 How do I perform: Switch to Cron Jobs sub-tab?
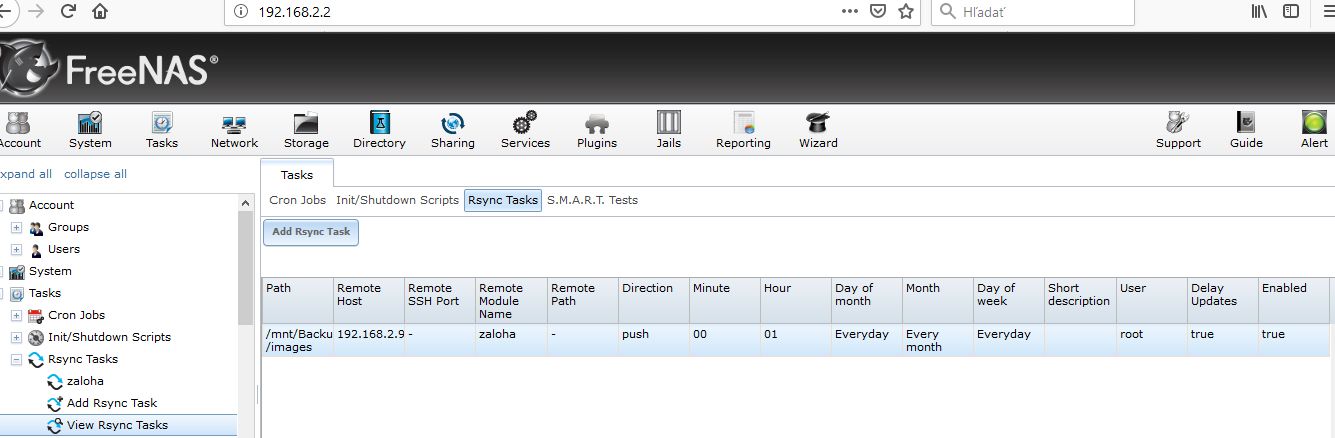coord(297,200)
